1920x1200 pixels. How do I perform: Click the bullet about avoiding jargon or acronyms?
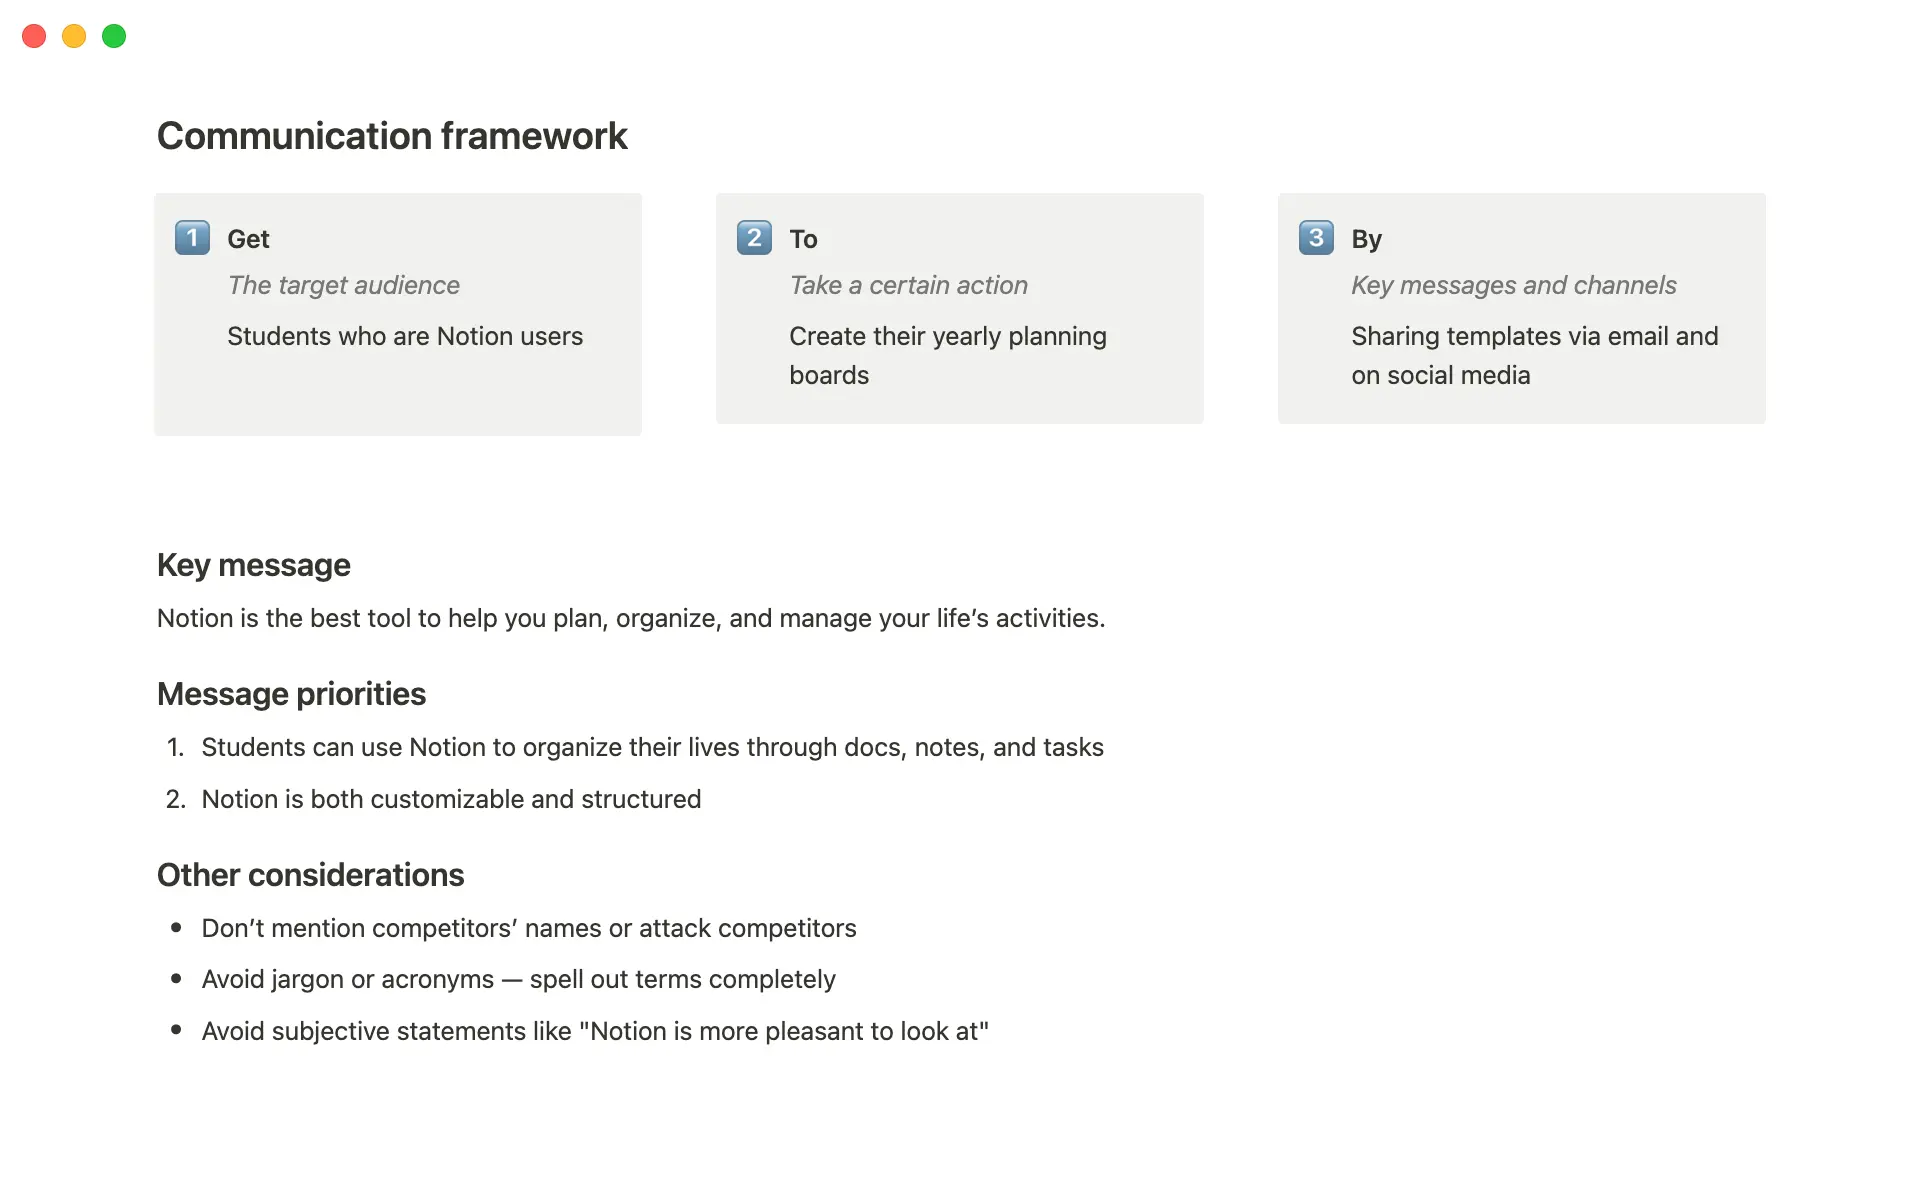pos(519,979)
